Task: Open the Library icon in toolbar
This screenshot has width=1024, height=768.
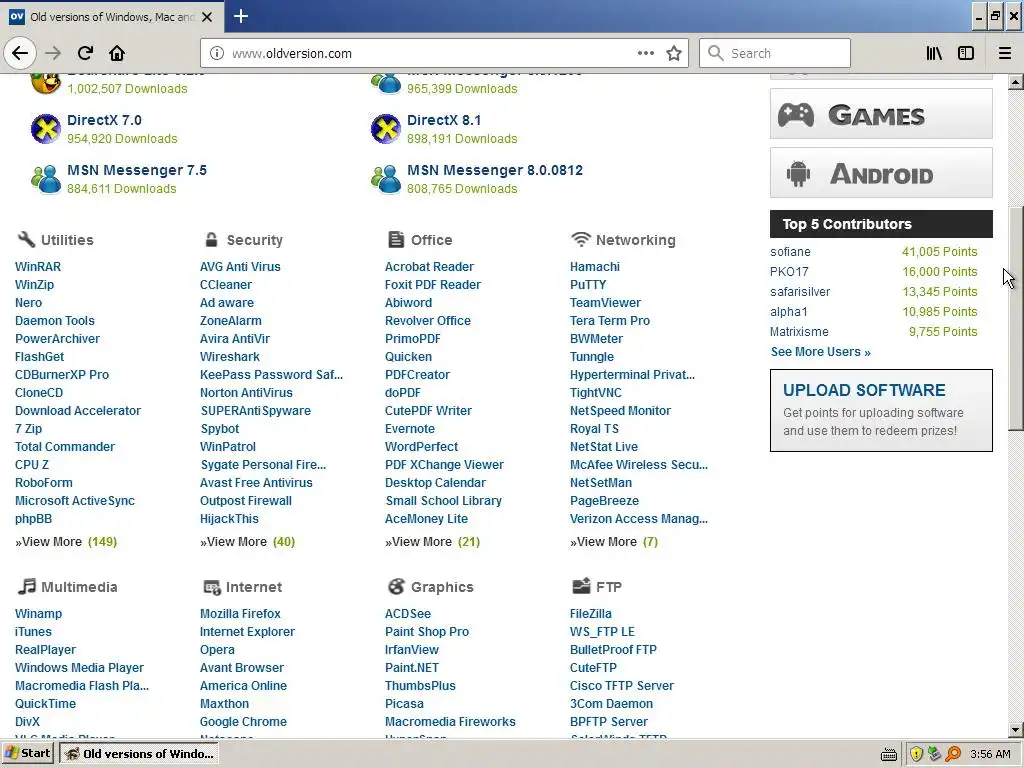Action: (934, 54)
